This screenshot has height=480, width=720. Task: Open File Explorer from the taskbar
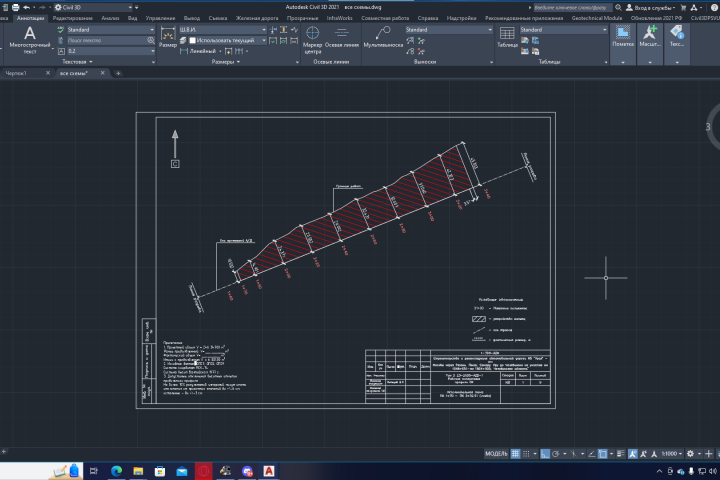[x=138, y=471]
